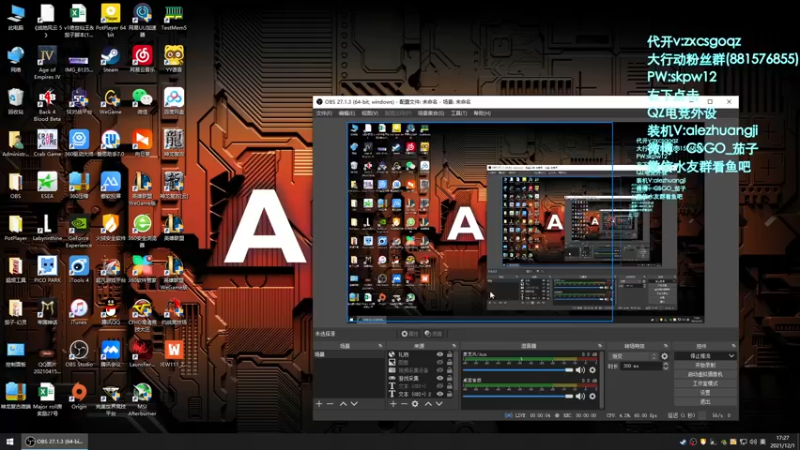Open transition properties gear beside 渐变
The width and height of the screenshot is (800, 450).
(x=664, y=356)
